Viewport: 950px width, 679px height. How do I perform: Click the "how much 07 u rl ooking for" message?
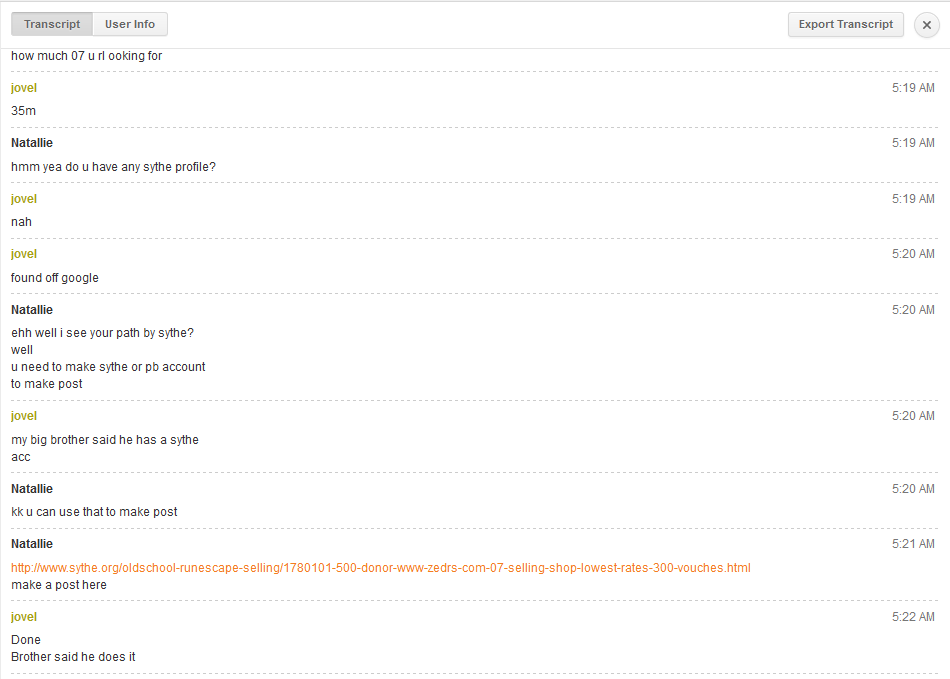(x=86, y=56)
